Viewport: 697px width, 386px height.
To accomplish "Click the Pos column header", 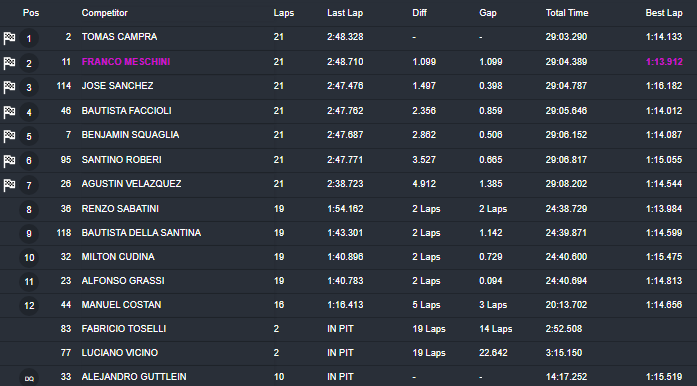I will point(31,13).
